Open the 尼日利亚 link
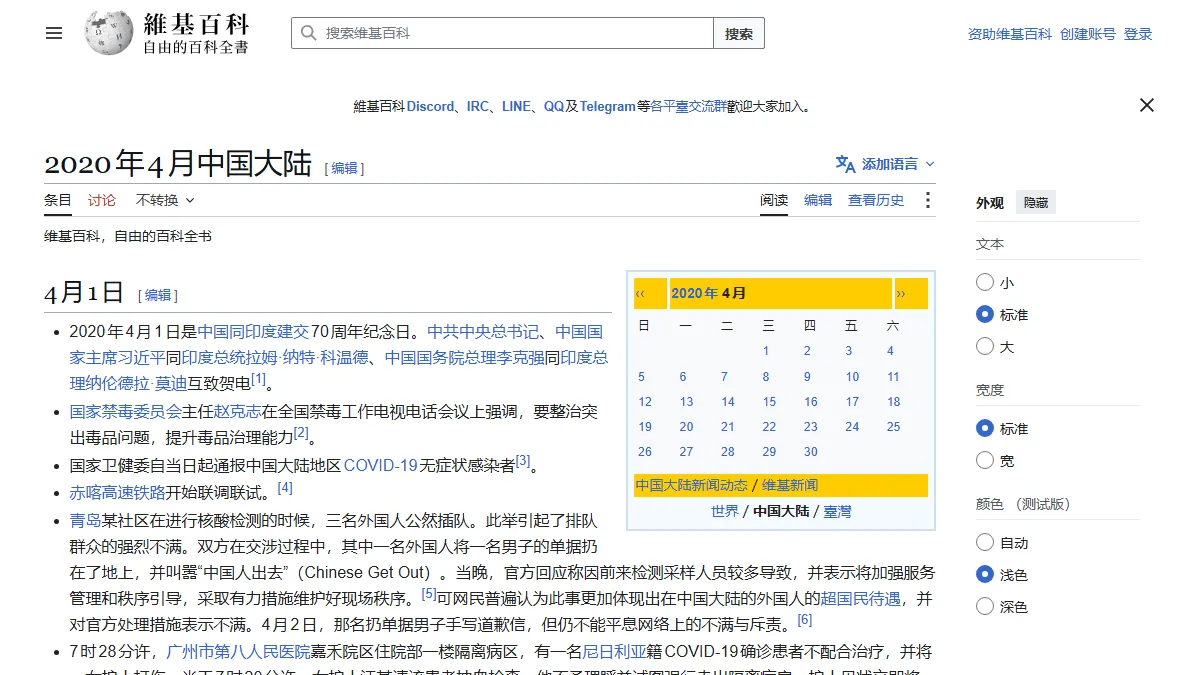The image size is (1200, 675). tap(615, 652)
